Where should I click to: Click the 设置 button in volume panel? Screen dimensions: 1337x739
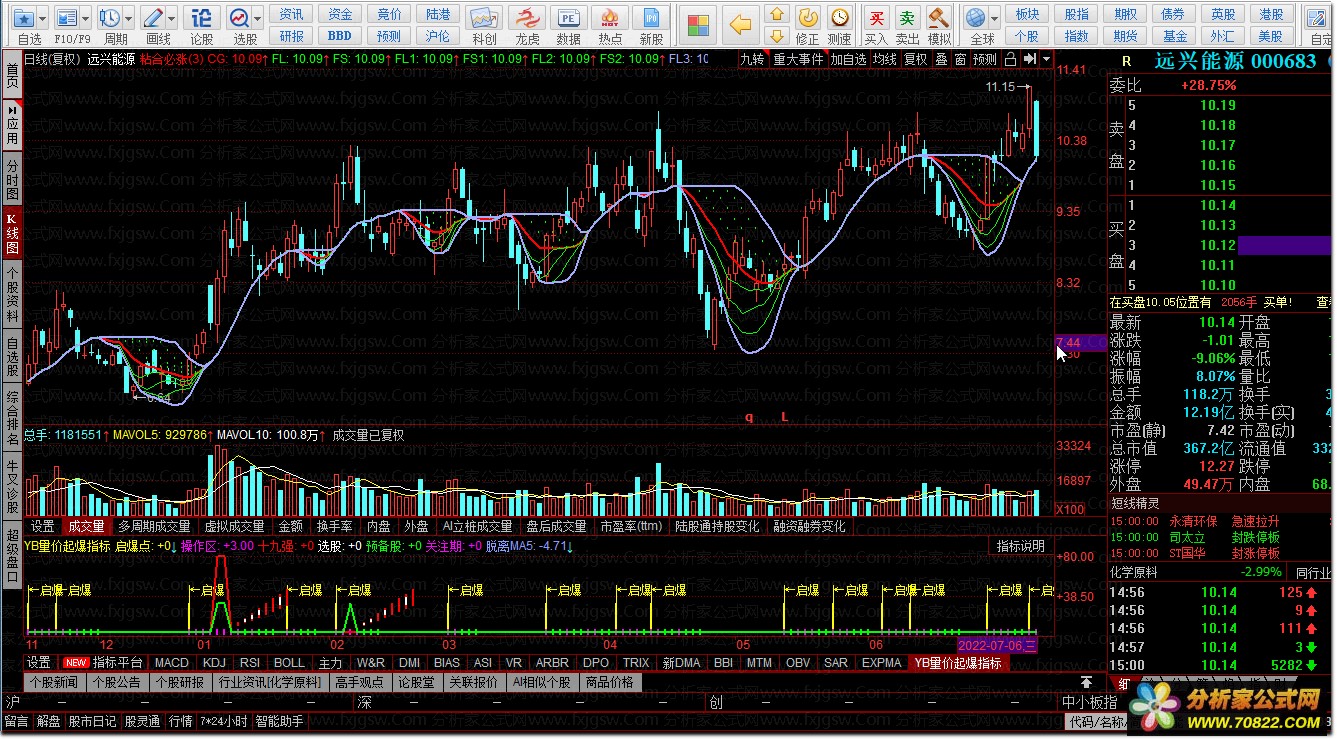(42, 526)
